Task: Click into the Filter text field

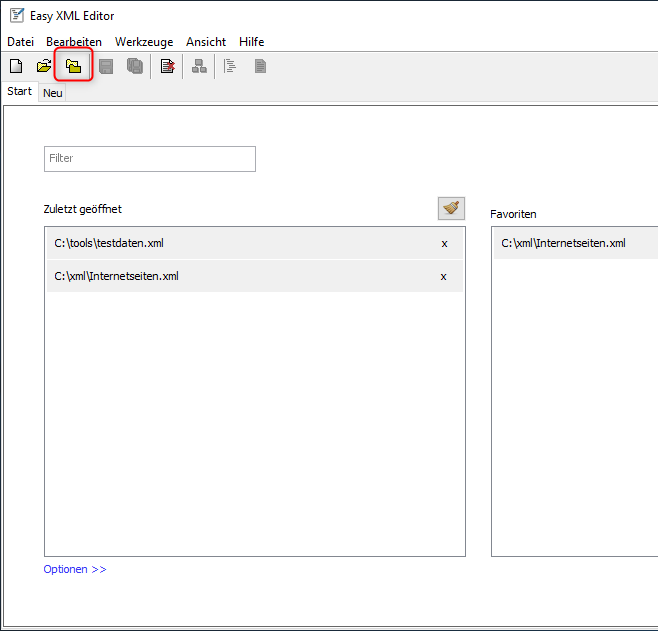Action: (150, 158)
